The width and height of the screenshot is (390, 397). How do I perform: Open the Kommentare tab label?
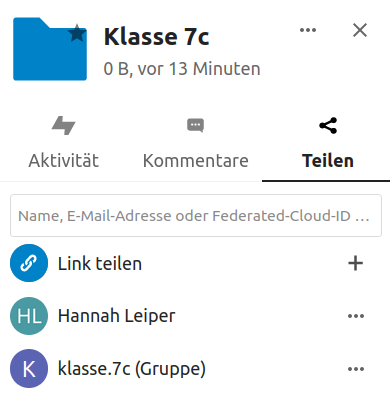[196, 161]
